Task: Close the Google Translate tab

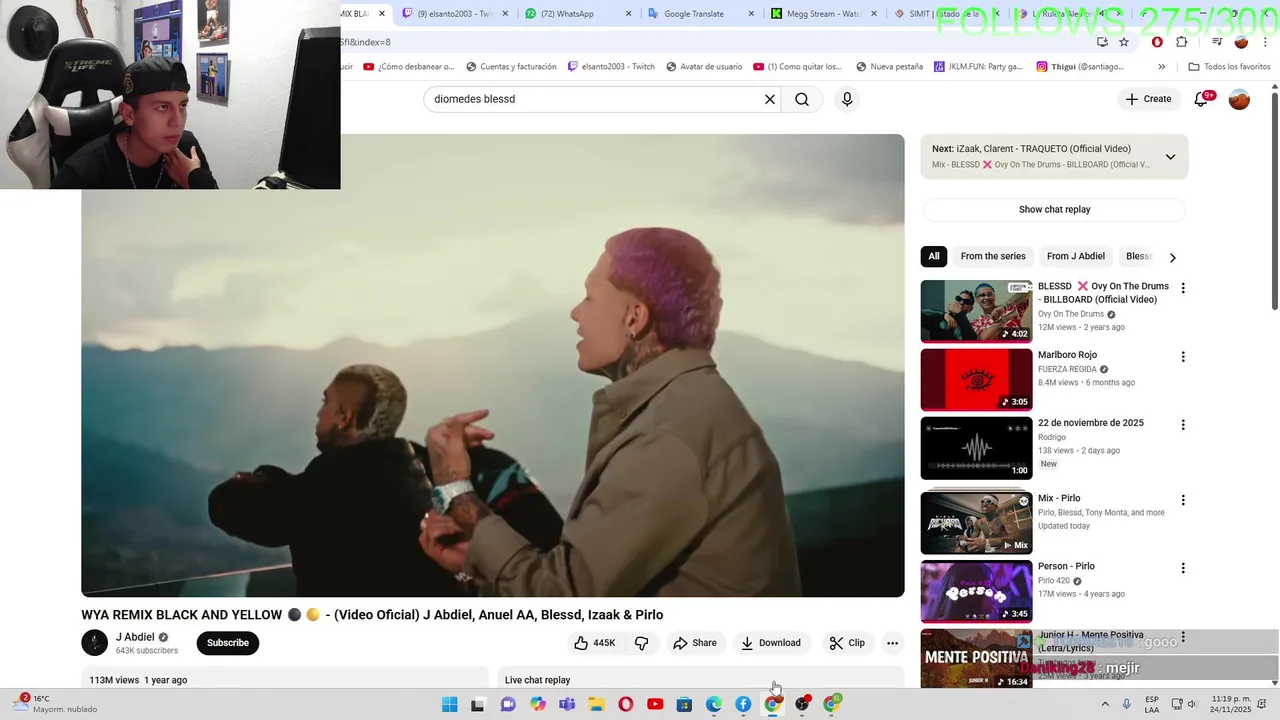Action: (x=752, y=14)
